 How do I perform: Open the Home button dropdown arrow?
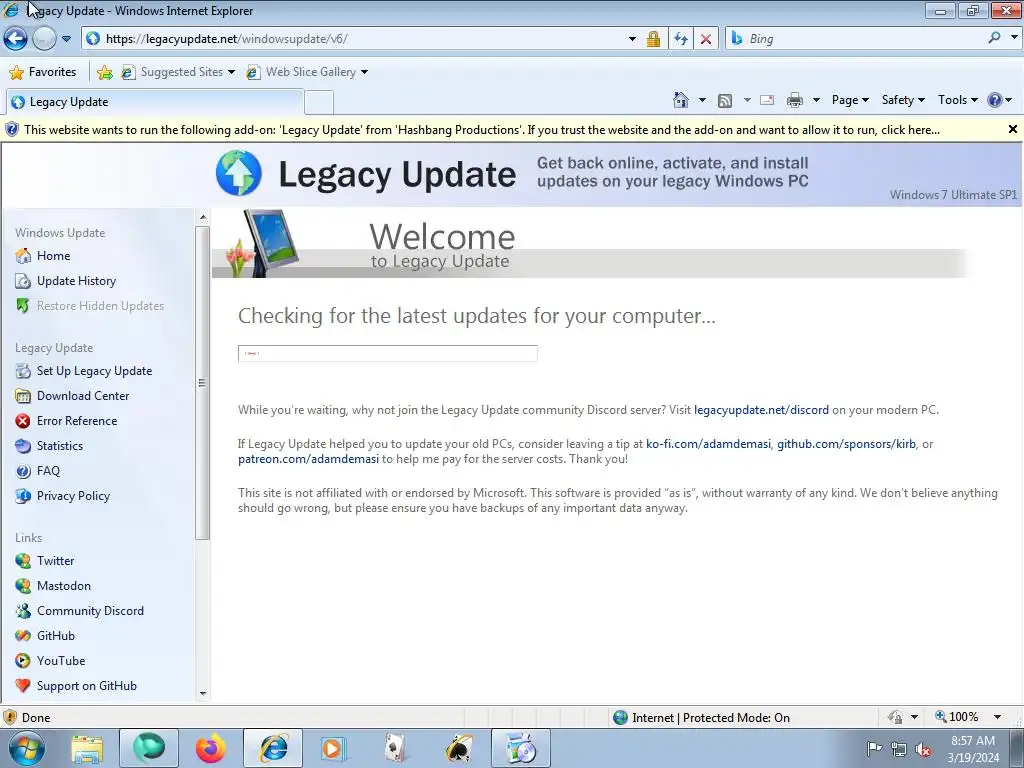pyautogui.click(x=702, y=100)
